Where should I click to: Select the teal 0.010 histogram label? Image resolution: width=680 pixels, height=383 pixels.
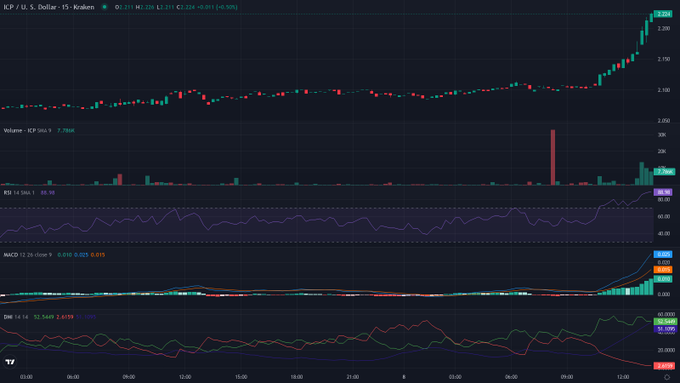(663, 279)
